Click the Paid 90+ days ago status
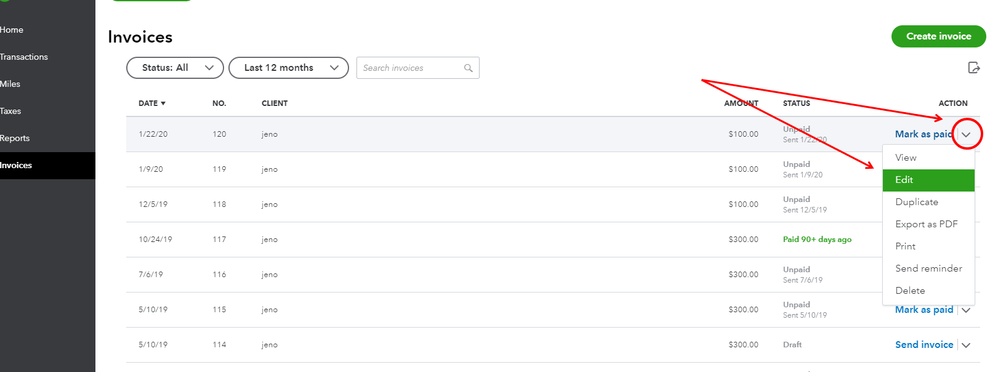This screenshot has height=372, width=998. click(x=817, y=240)
